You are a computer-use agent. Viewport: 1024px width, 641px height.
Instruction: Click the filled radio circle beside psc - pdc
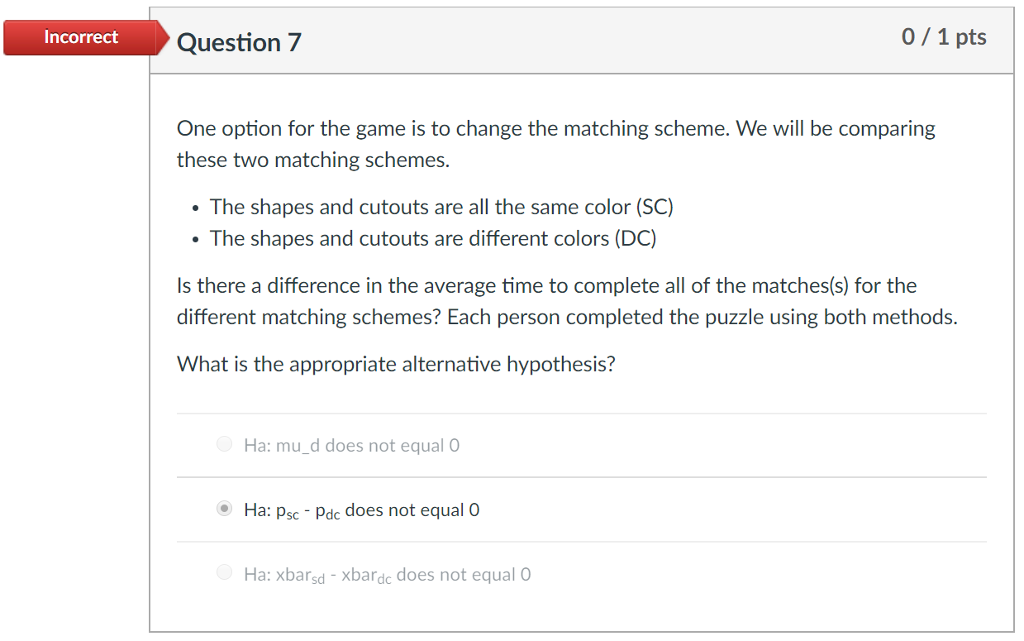click(x=224, y=508)
